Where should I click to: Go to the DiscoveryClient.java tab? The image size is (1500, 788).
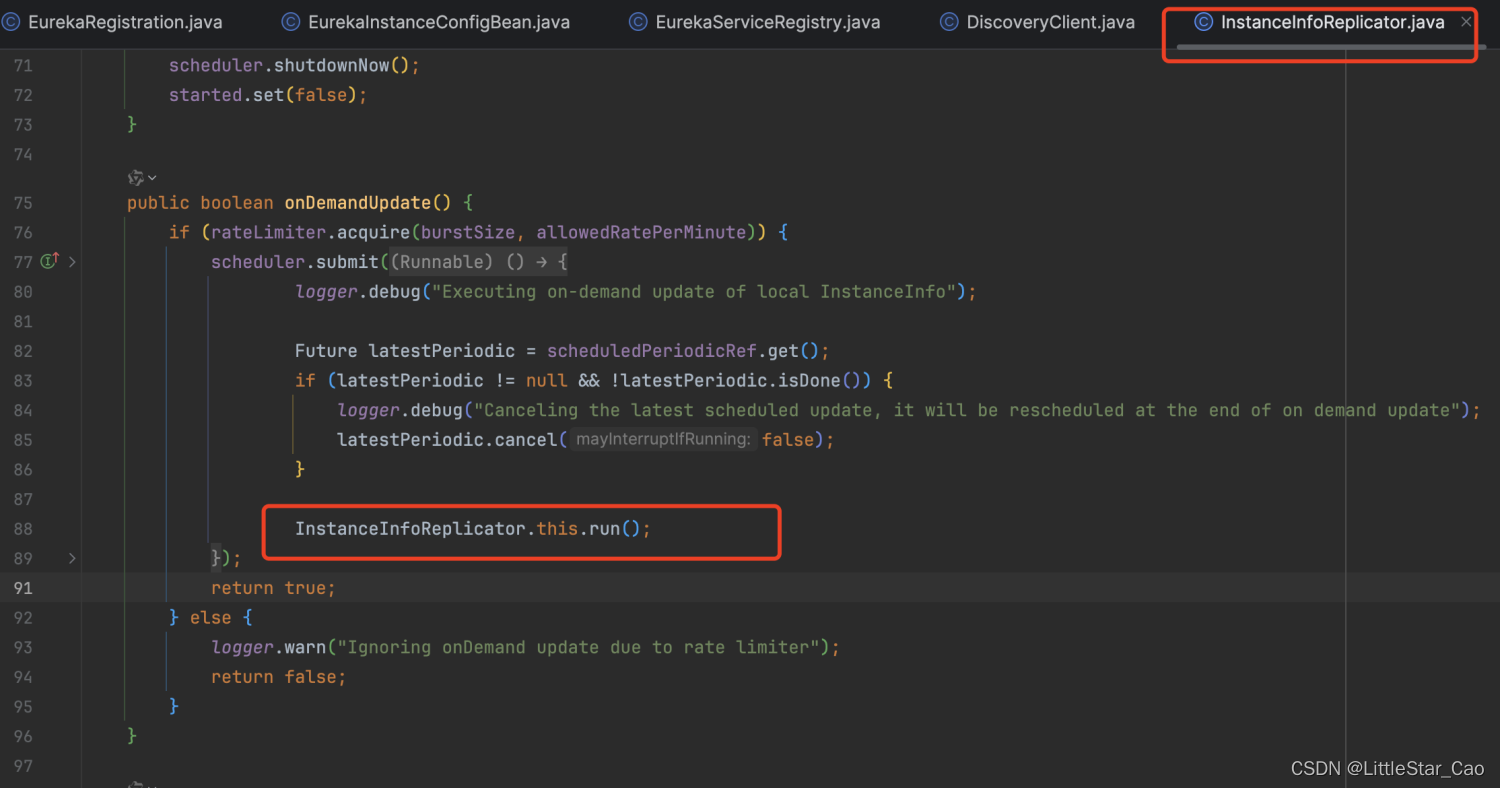click(1050, 22)
